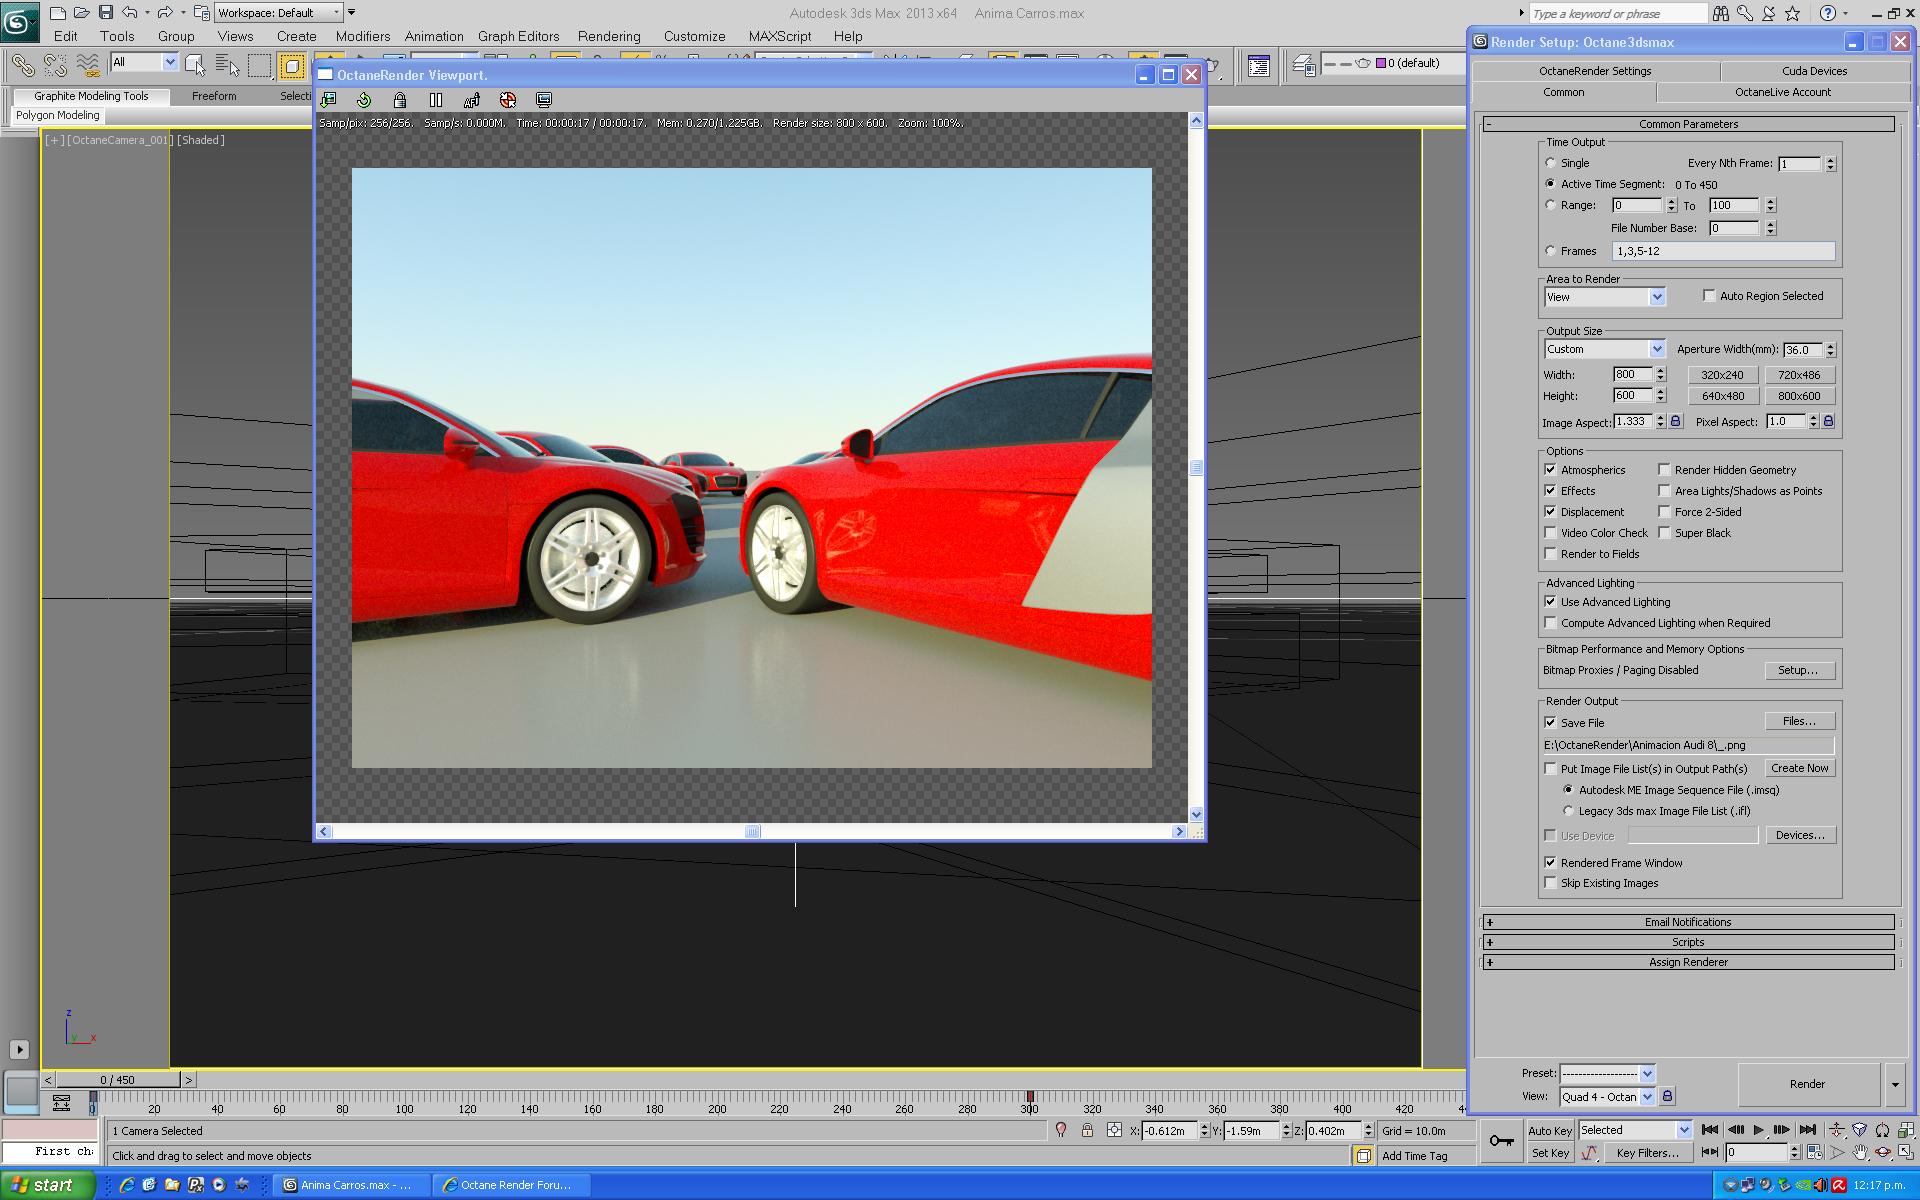Open the Output Size Custom dropdown
The image size is (1920, 1200).
(1657, 349)
